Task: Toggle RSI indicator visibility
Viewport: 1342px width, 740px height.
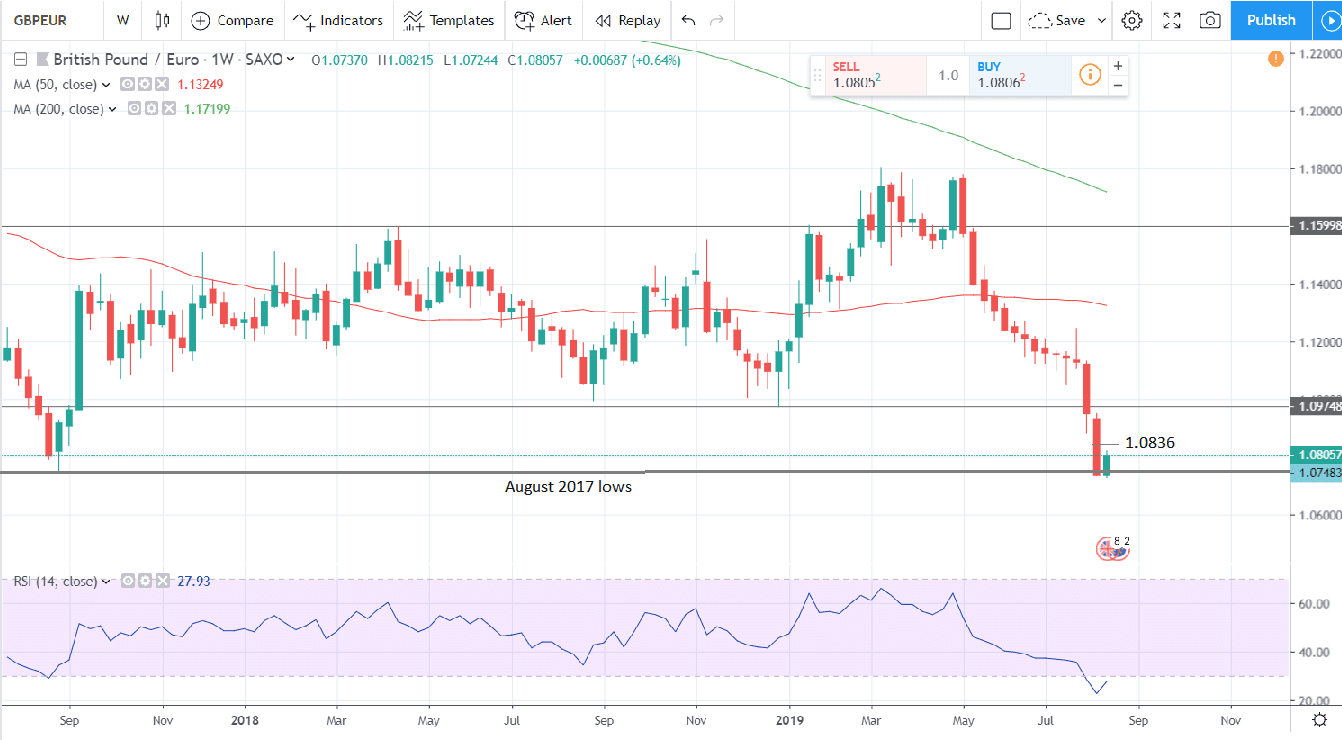Action: pos(127,581)
